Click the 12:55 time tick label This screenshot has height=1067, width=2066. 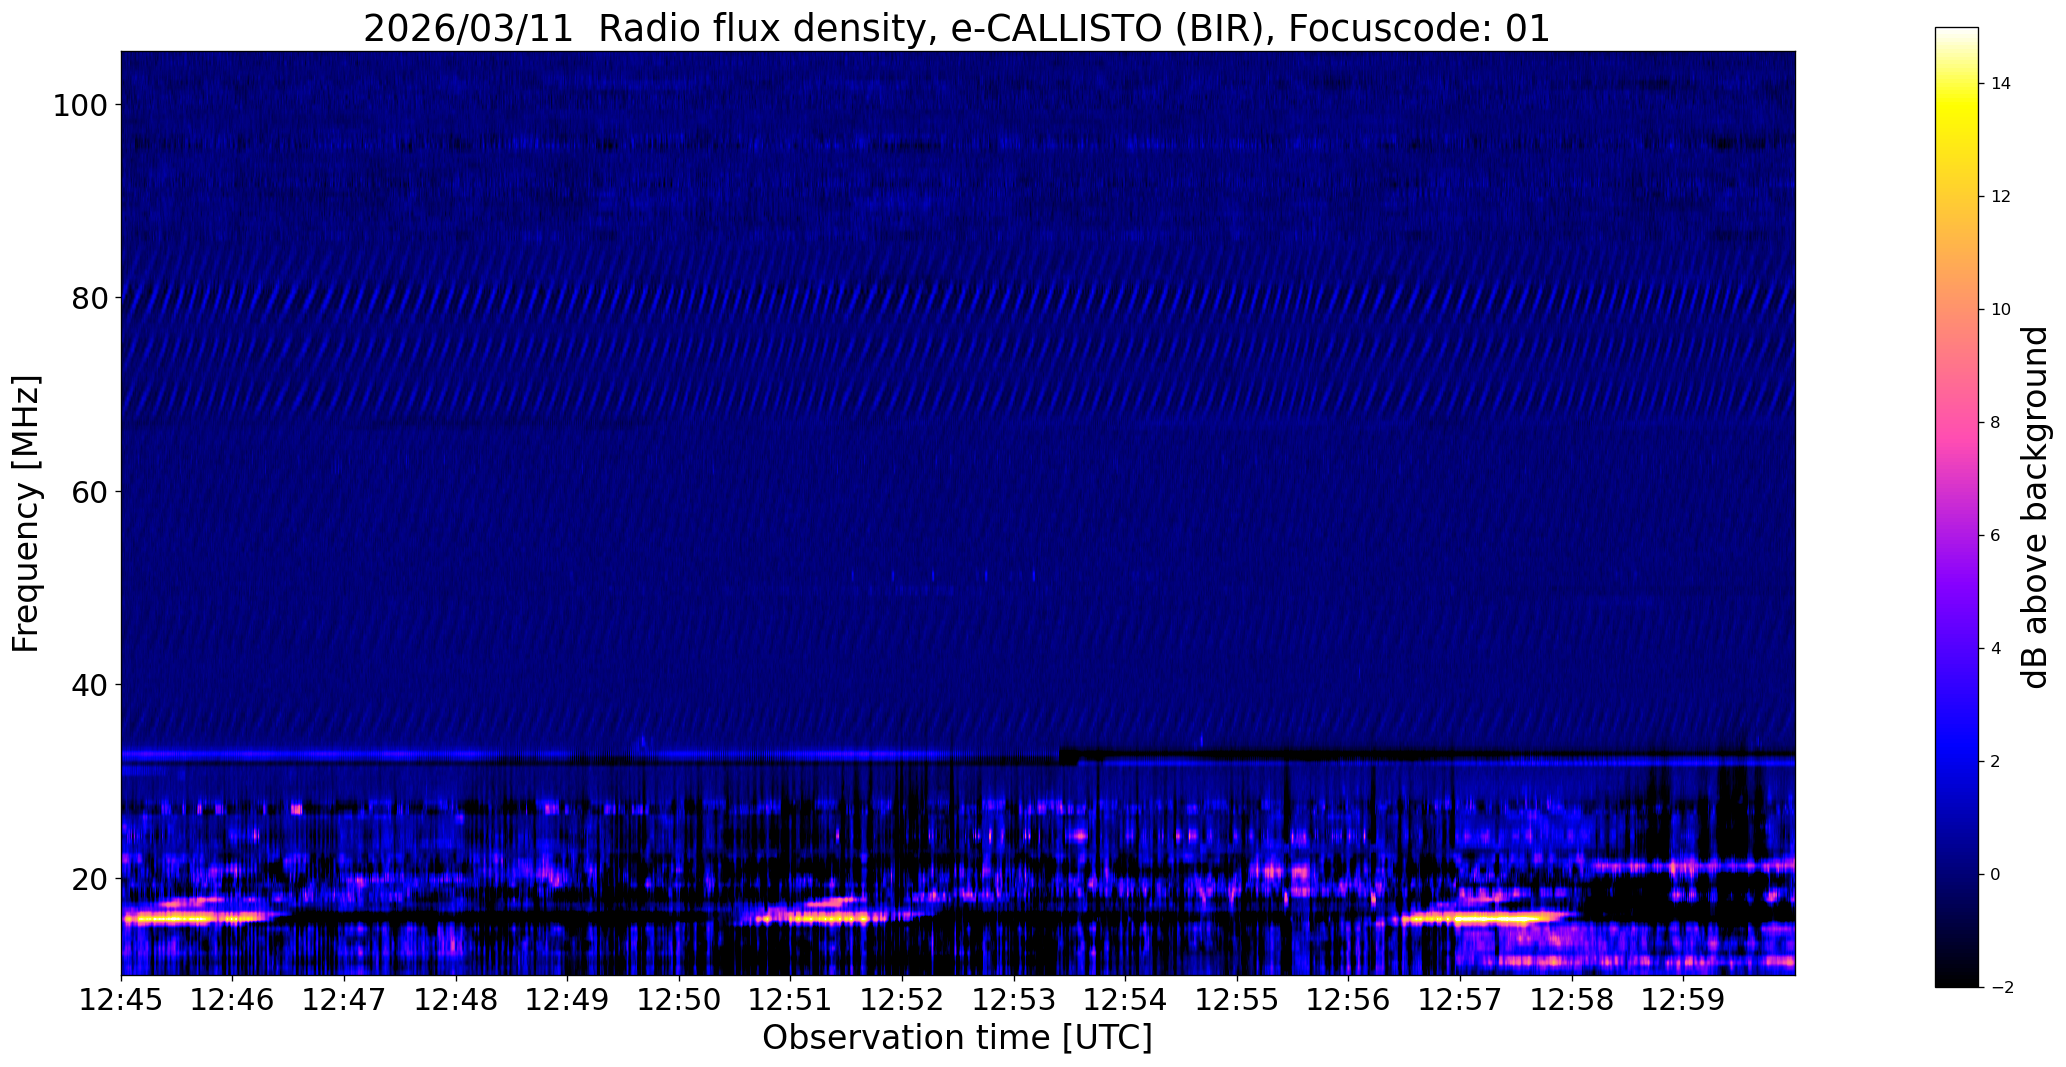1237,999
